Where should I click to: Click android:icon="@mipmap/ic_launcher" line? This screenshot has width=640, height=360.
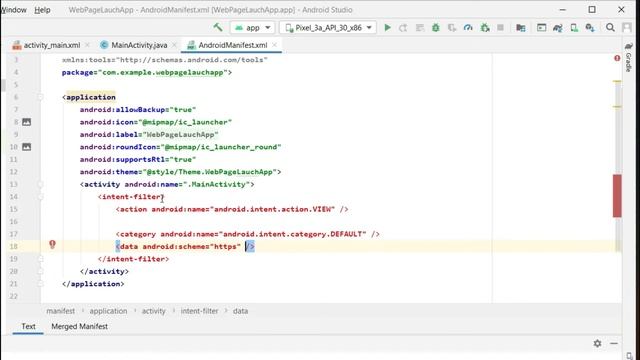coord(156,122)
